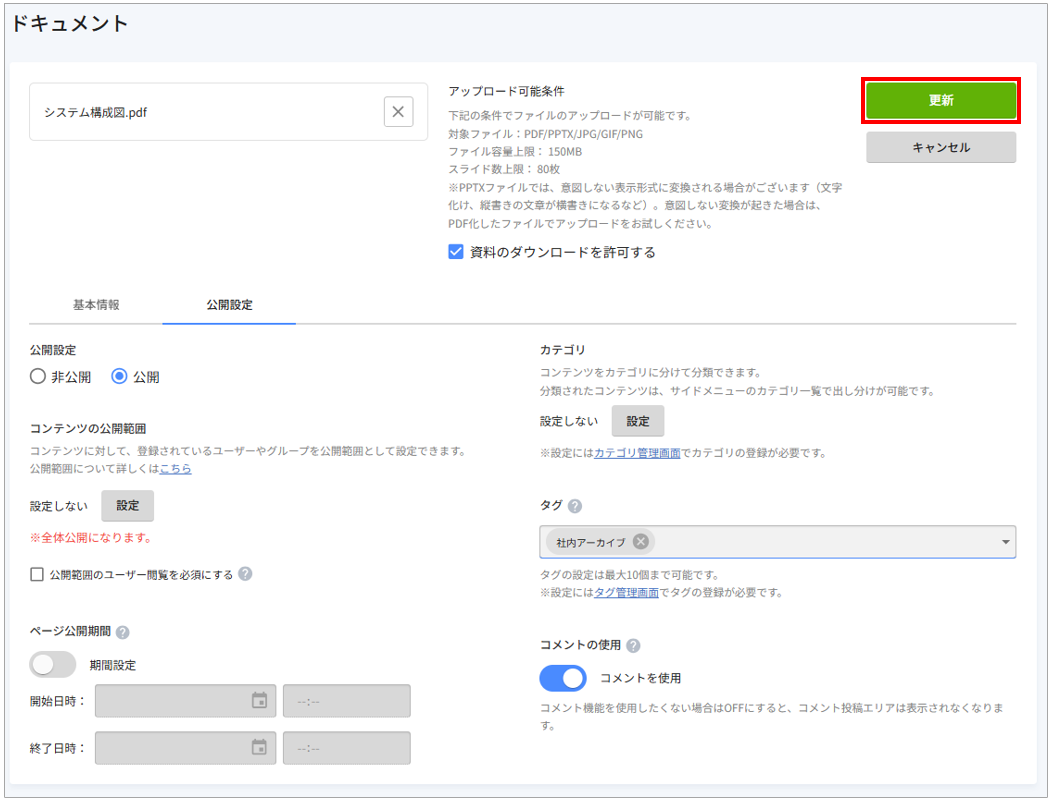Click the ※全体公開になります。 red notice

coord(90,538)
